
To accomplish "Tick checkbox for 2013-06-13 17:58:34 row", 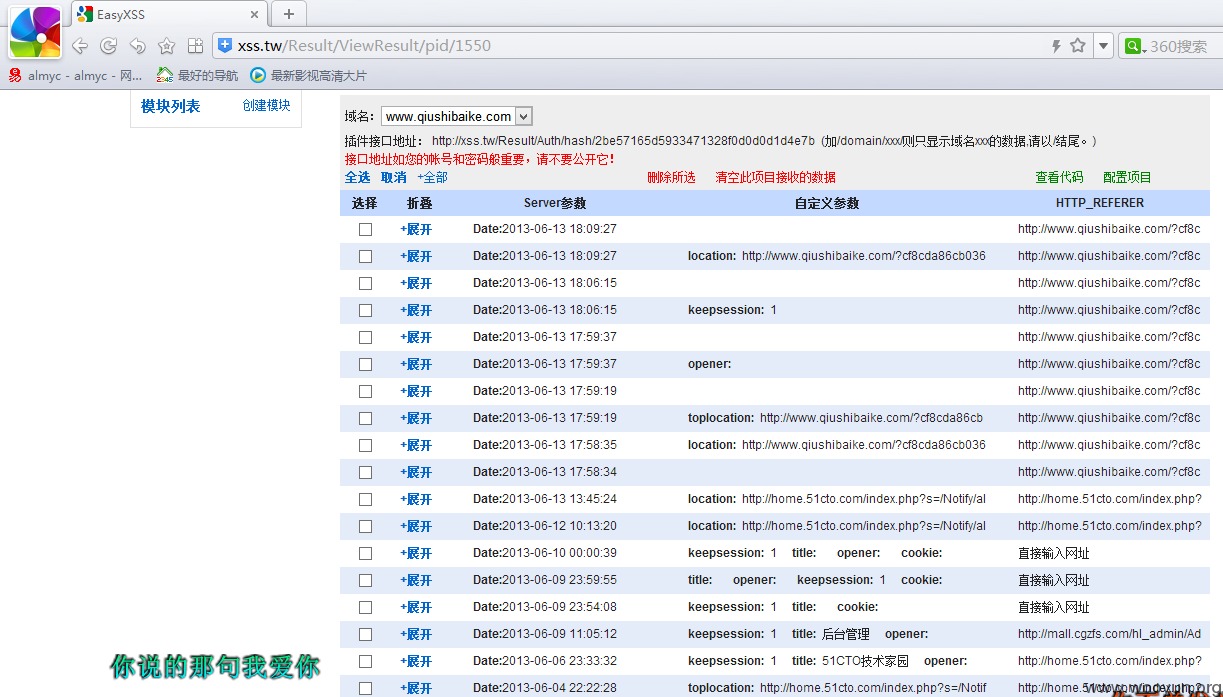I will [365, 472].
